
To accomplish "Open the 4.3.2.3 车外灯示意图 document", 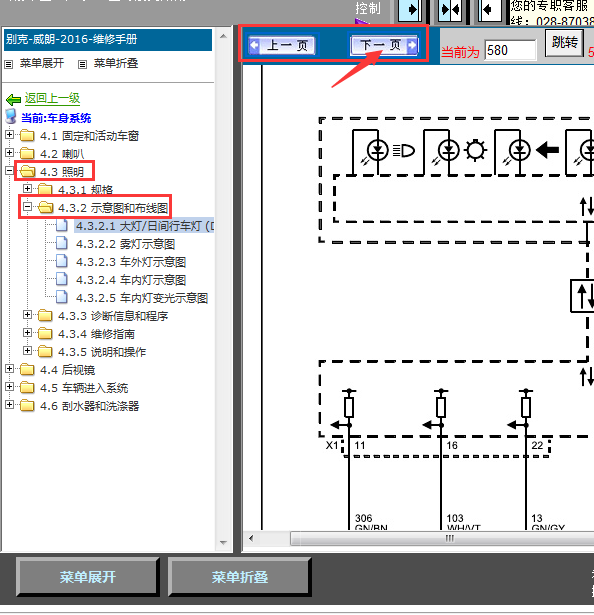I will point(131,262).
